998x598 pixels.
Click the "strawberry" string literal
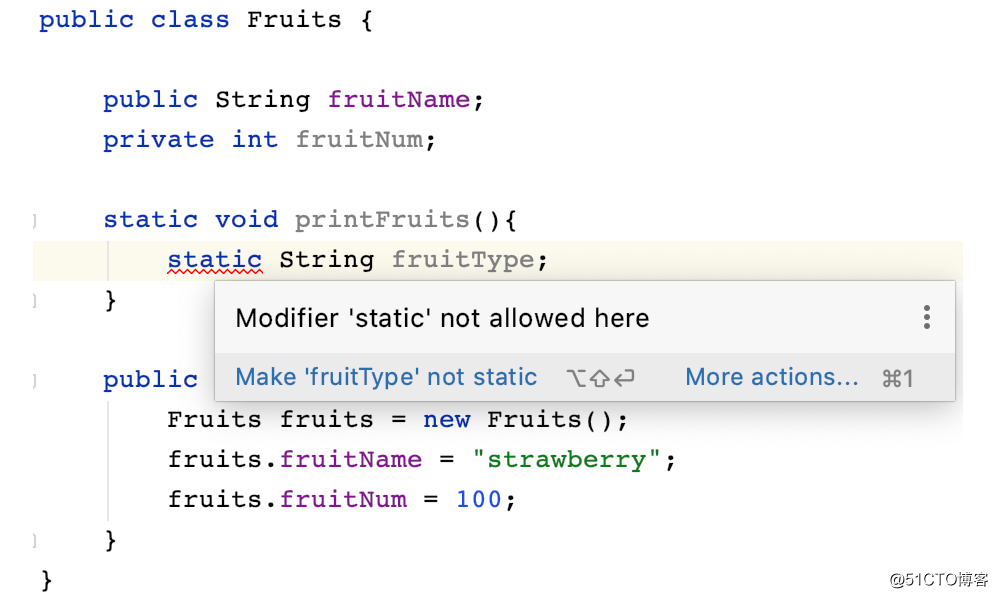pos(566,459)
